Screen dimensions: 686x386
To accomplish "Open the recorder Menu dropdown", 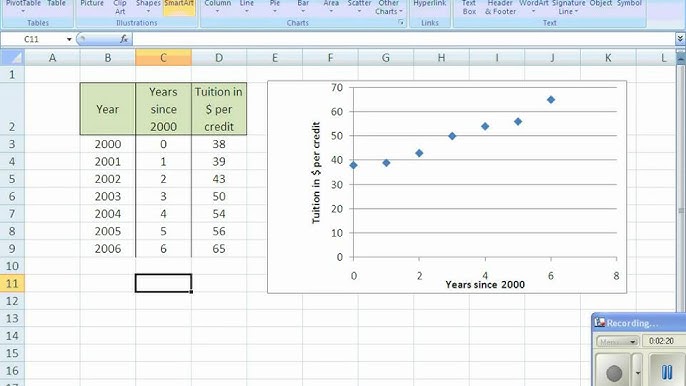I will [617, 341].
